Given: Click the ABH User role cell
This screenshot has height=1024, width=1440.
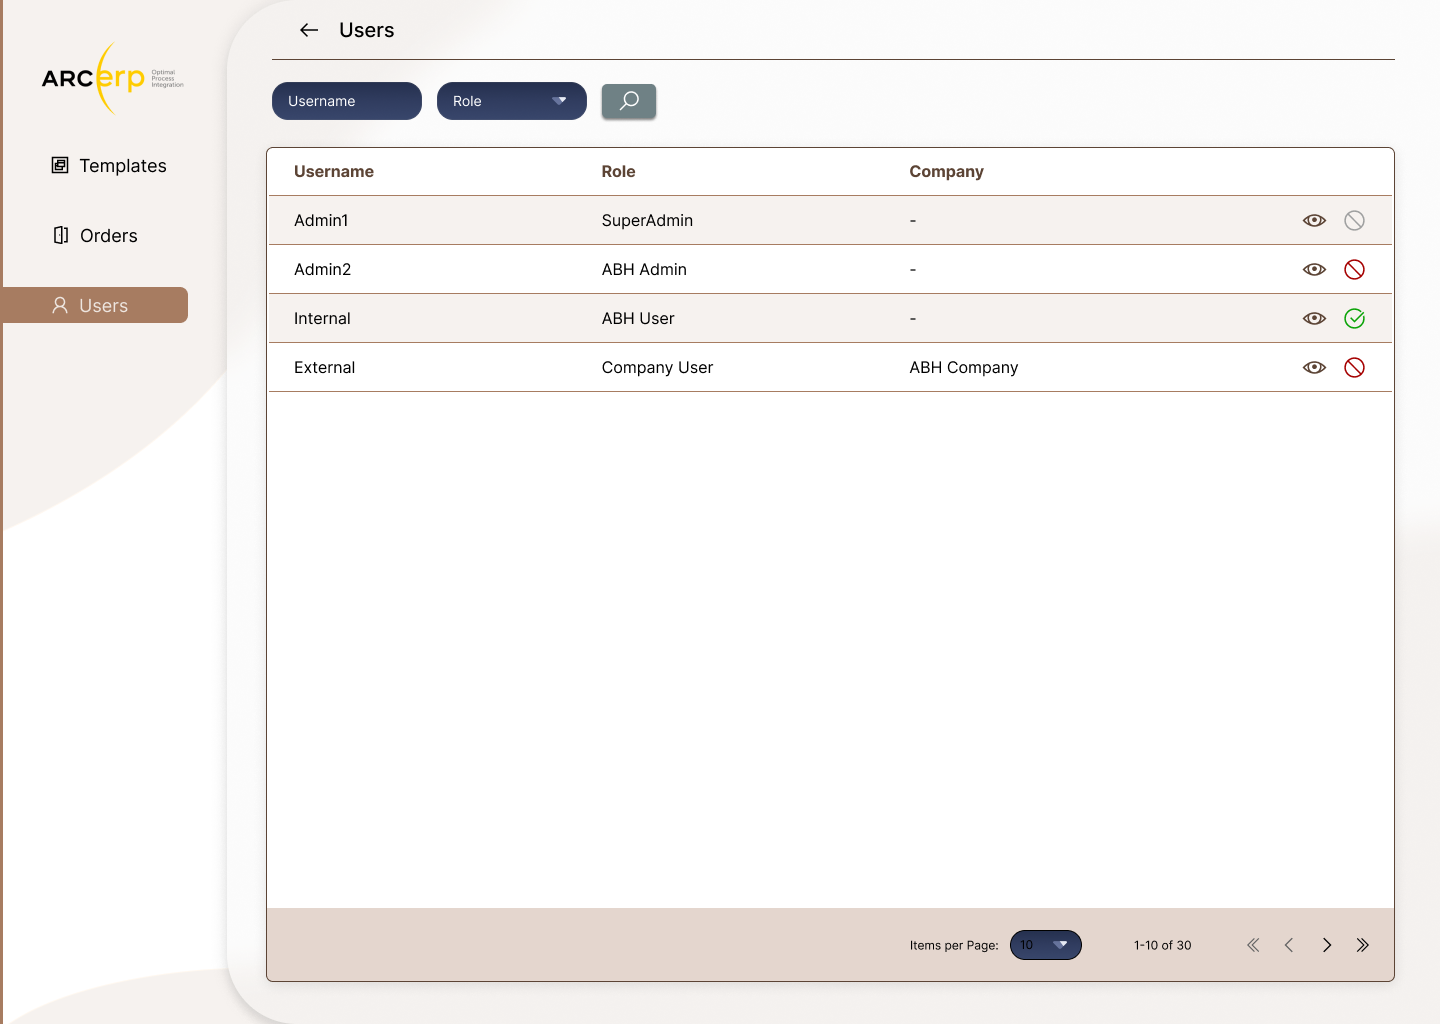Looking at the screenshot, I should (638, 318).
